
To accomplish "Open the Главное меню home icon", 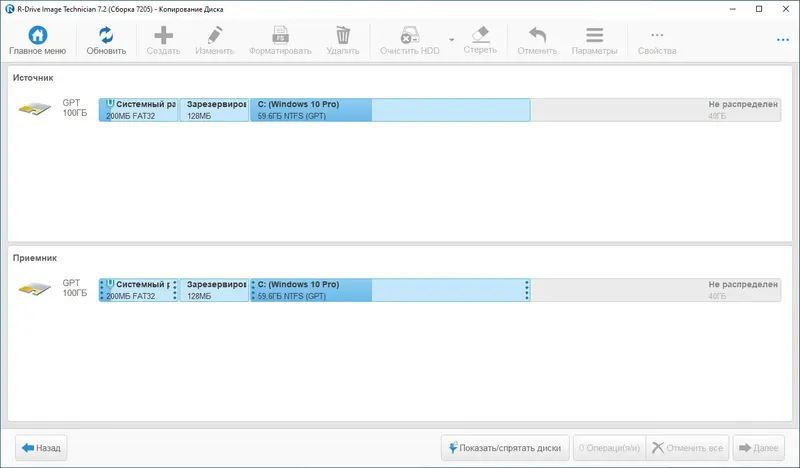I will (38, 35).
